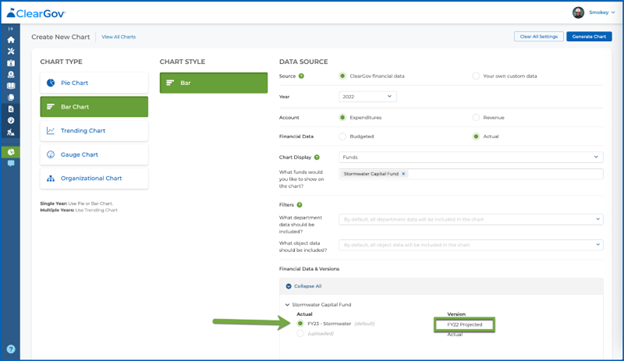624x361 pixels.
Task: Expand the sidebar with arrow icon
Action: (x=11, y=29)
